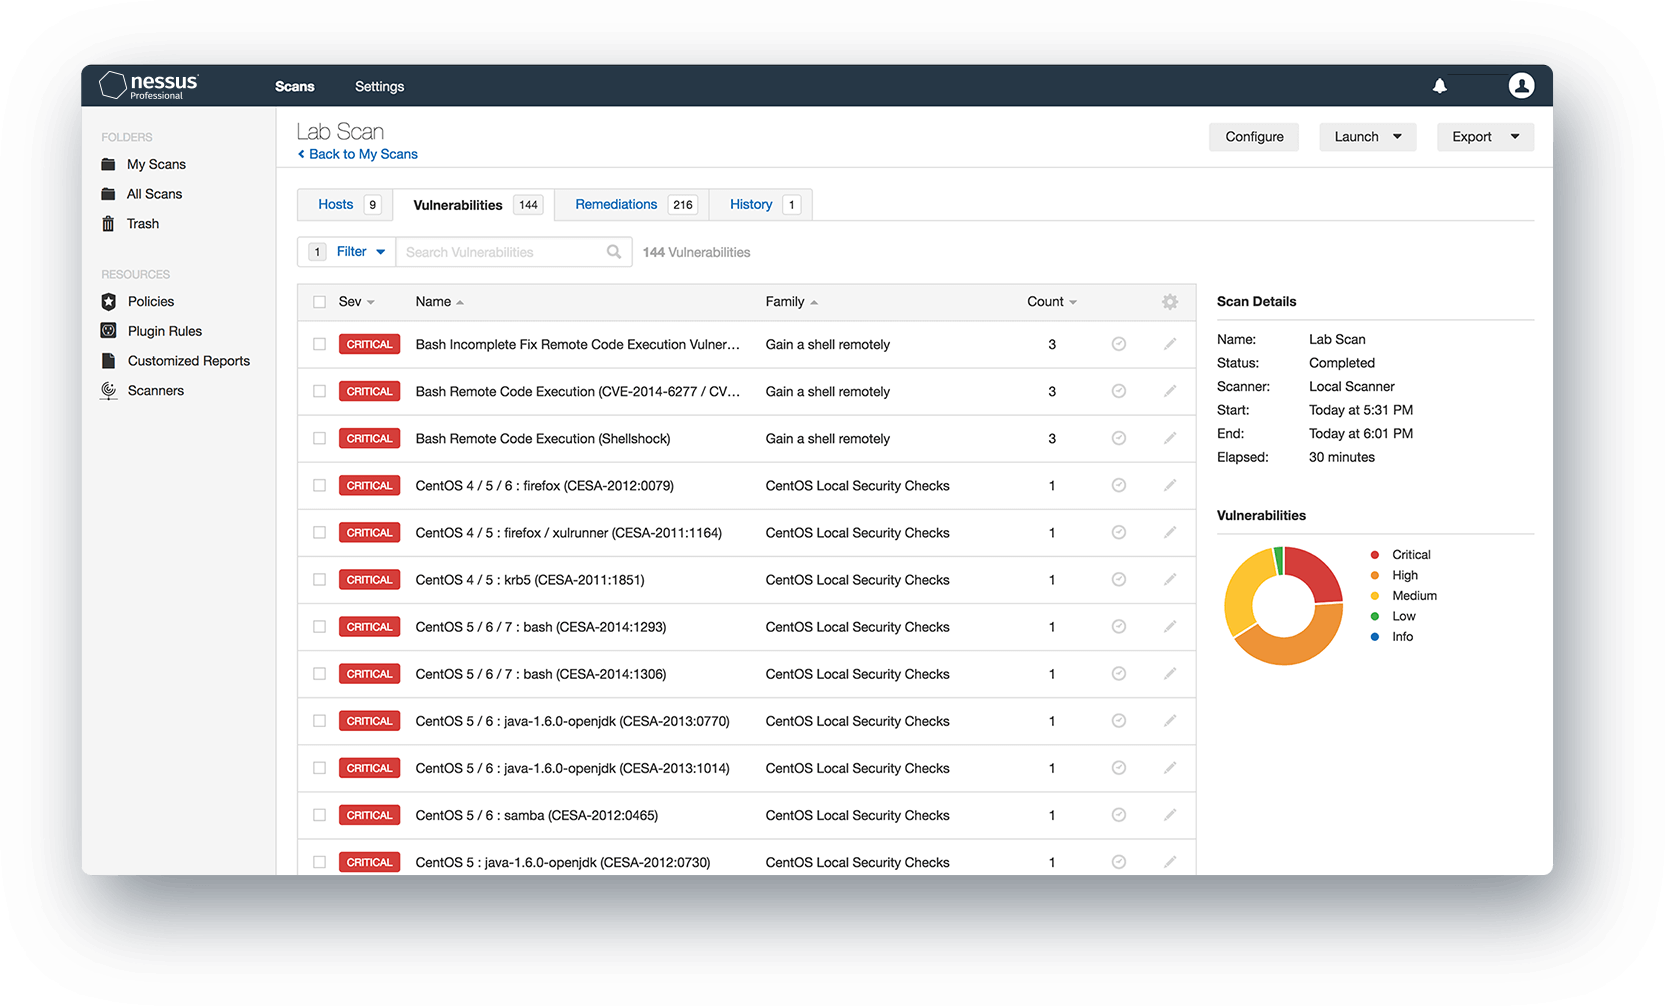Click the Plugin Rules icon in sidebar

pos(109,331)
